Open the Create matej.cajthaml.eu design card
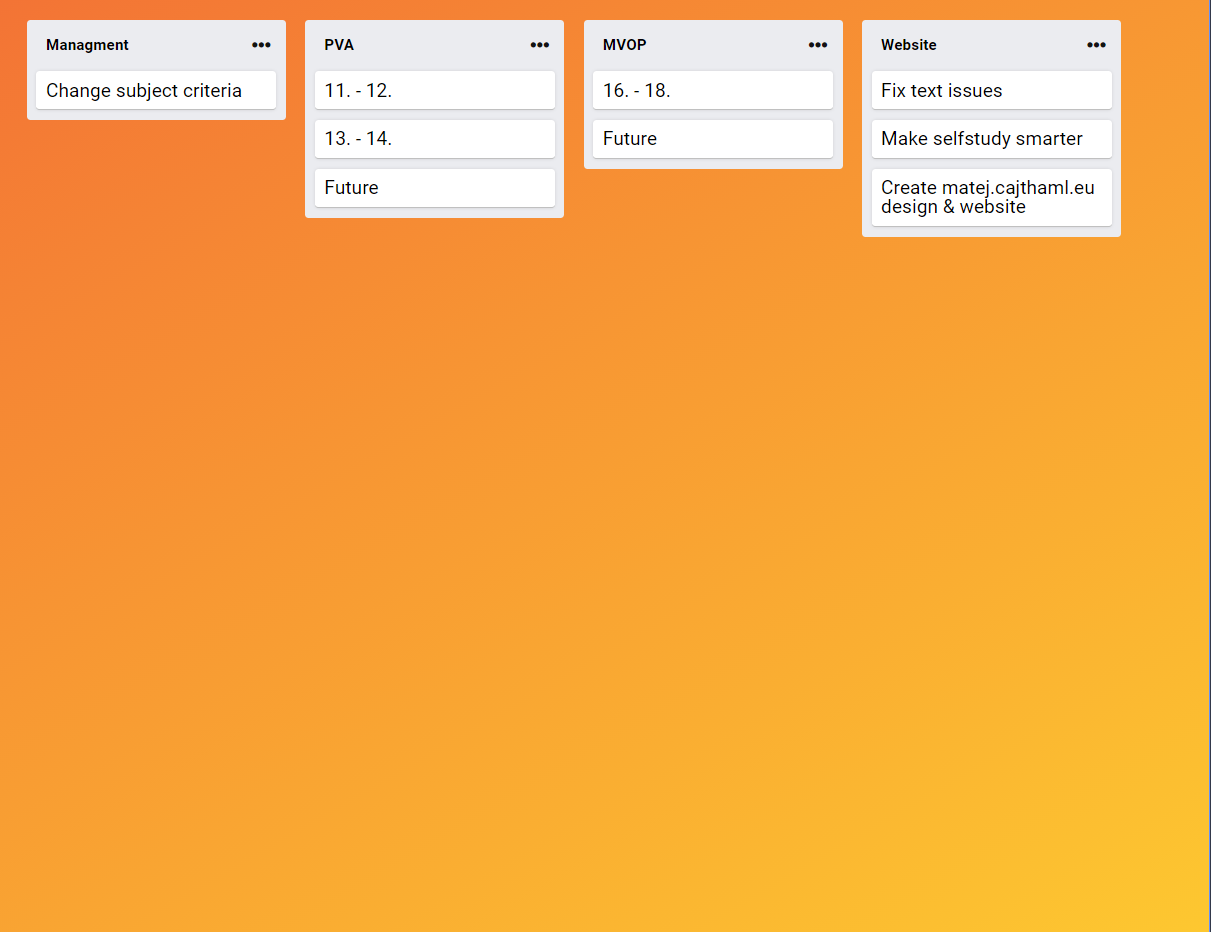Image resolution: width=1211 pixels, height=932 pixels. (991, 197)
